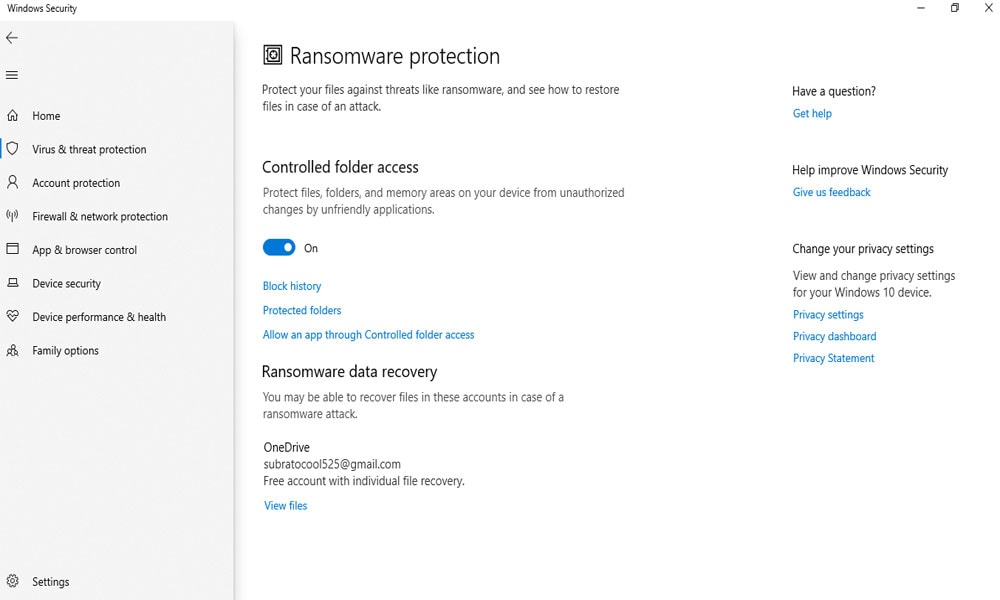Open Device performance & health
The height and width of the screenshot is (600, 1000).
coord(99,317)
